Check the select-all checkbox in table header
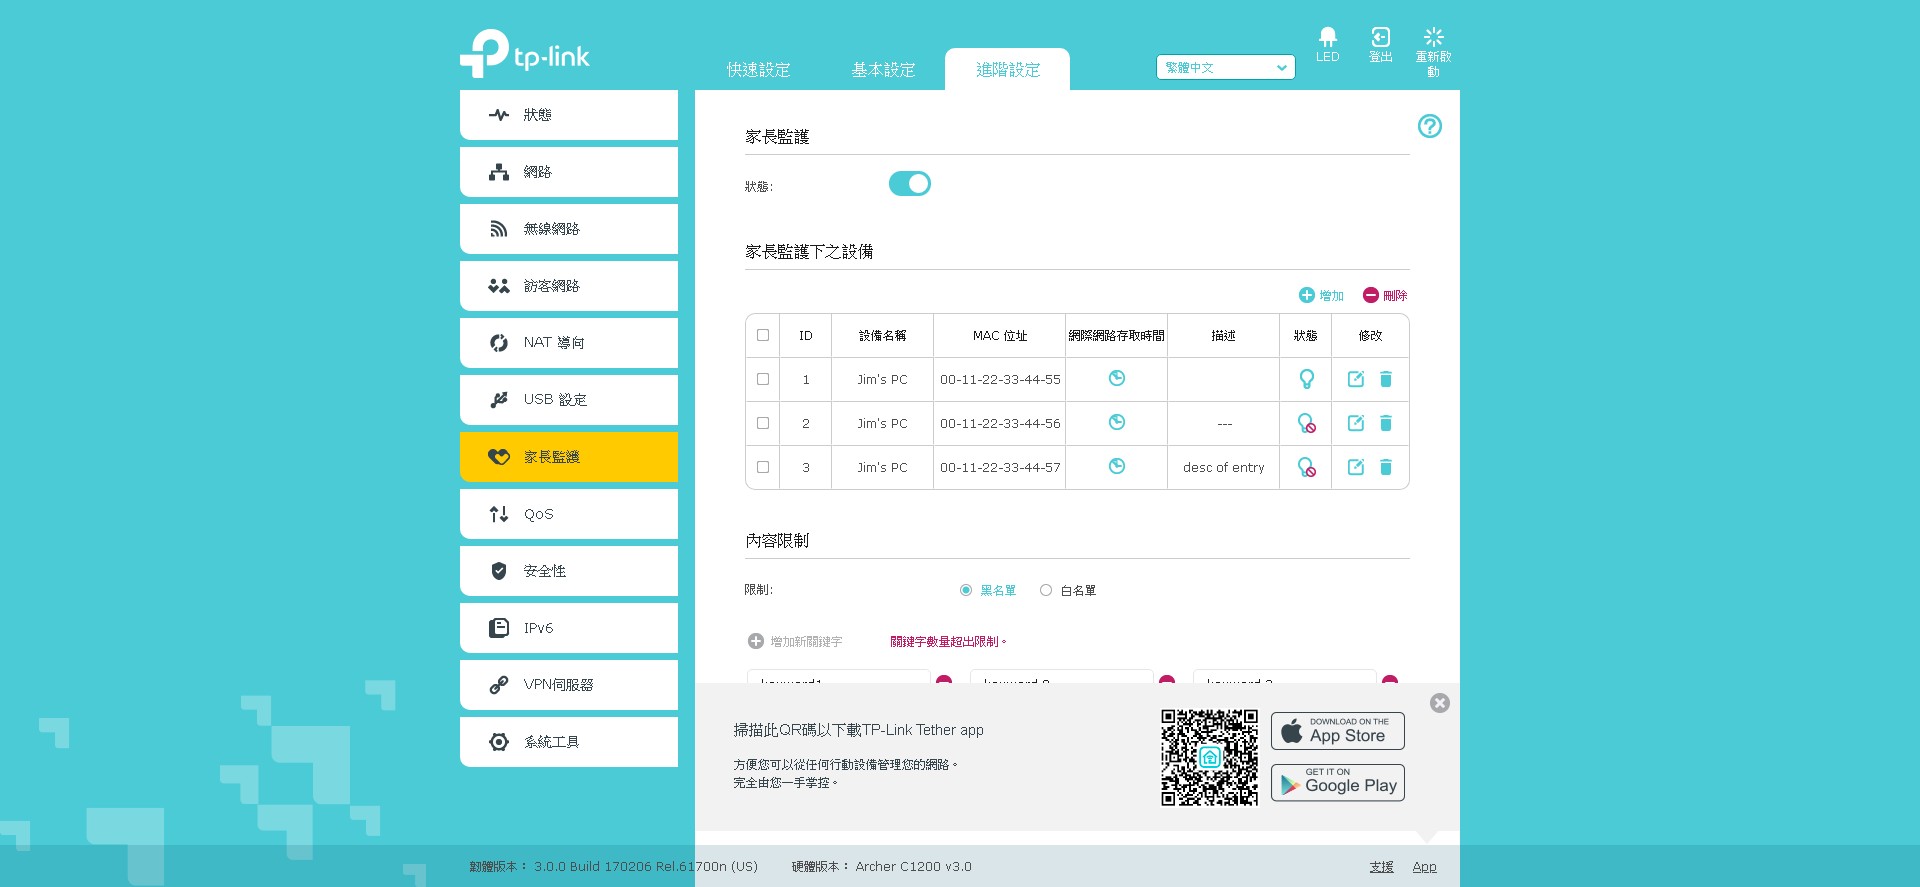Image resolution: width=1920 pixels, height=887 pixels. tap(763, 335)
